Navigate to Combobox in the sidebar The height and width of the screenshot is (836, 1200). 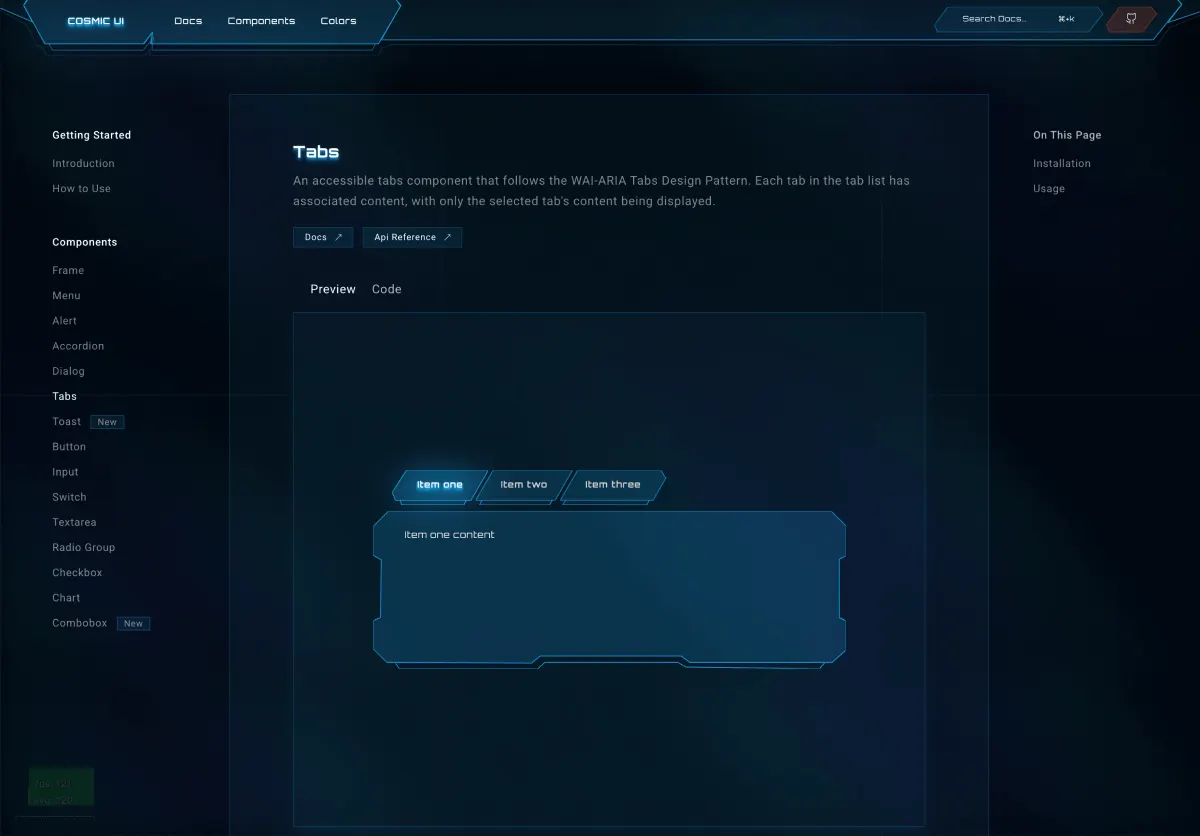[x=79, y=623]
